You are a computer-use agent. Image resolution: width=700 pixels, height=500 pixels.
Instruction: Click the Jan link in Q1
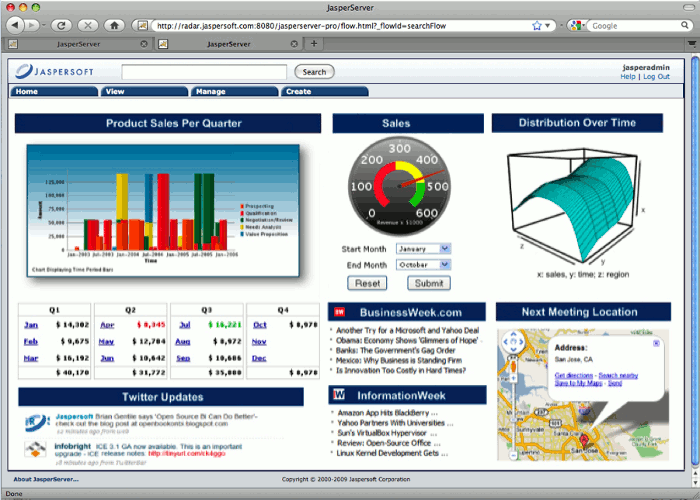[31, 325]
